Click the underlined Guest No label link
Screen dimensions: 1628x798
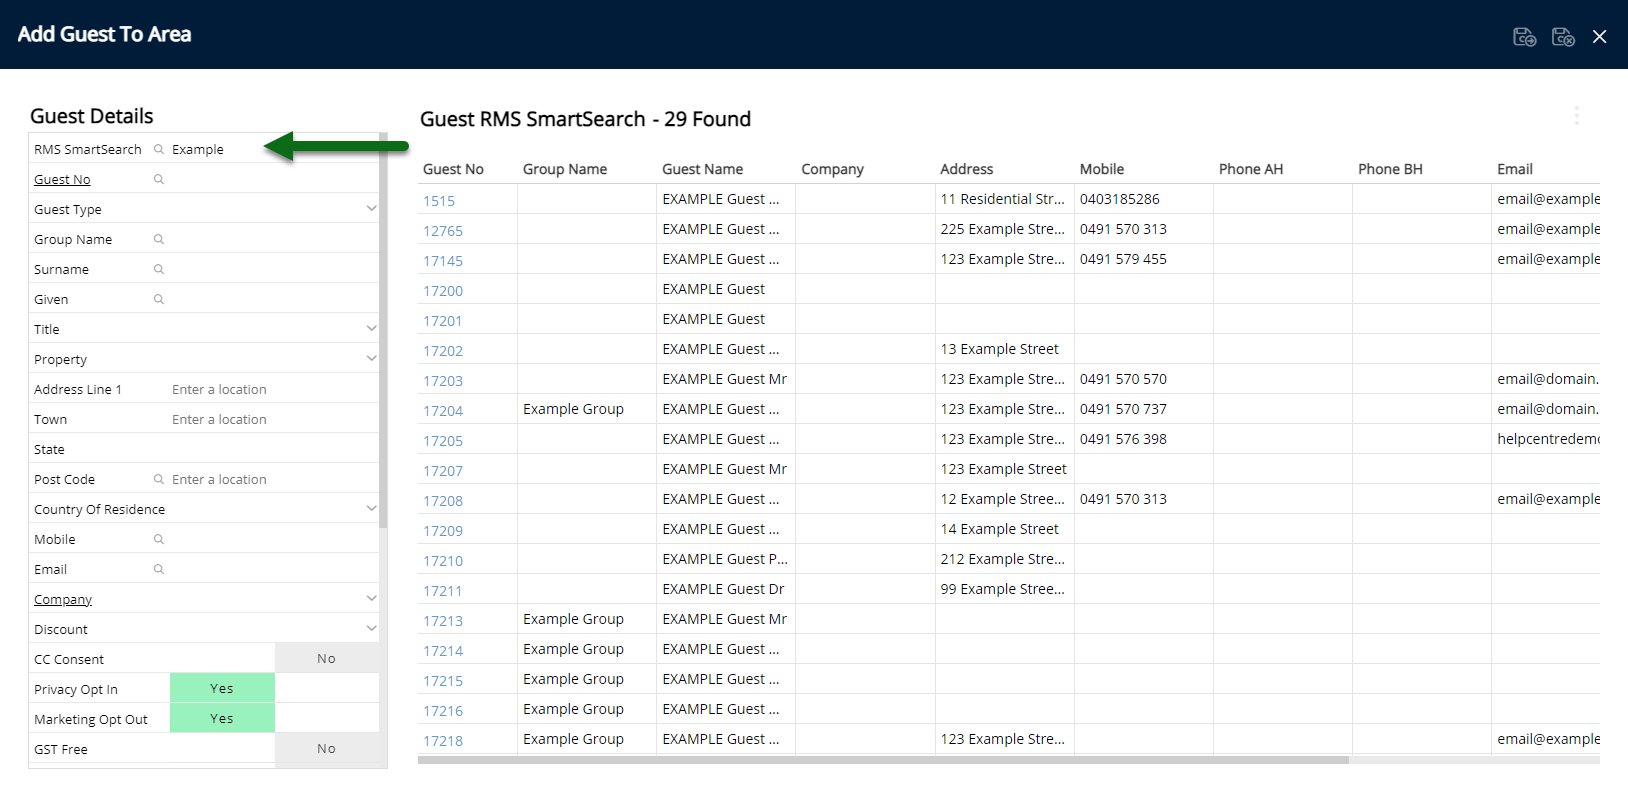pyautogui.click(x=62, y=179)
